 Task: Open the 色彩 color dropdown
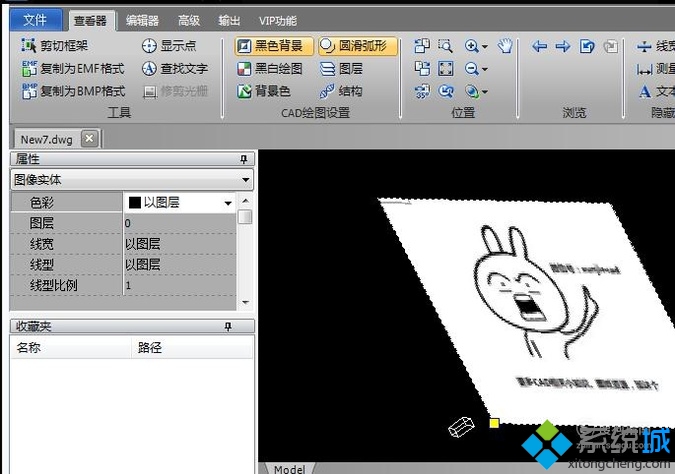(x=228, y=203)
